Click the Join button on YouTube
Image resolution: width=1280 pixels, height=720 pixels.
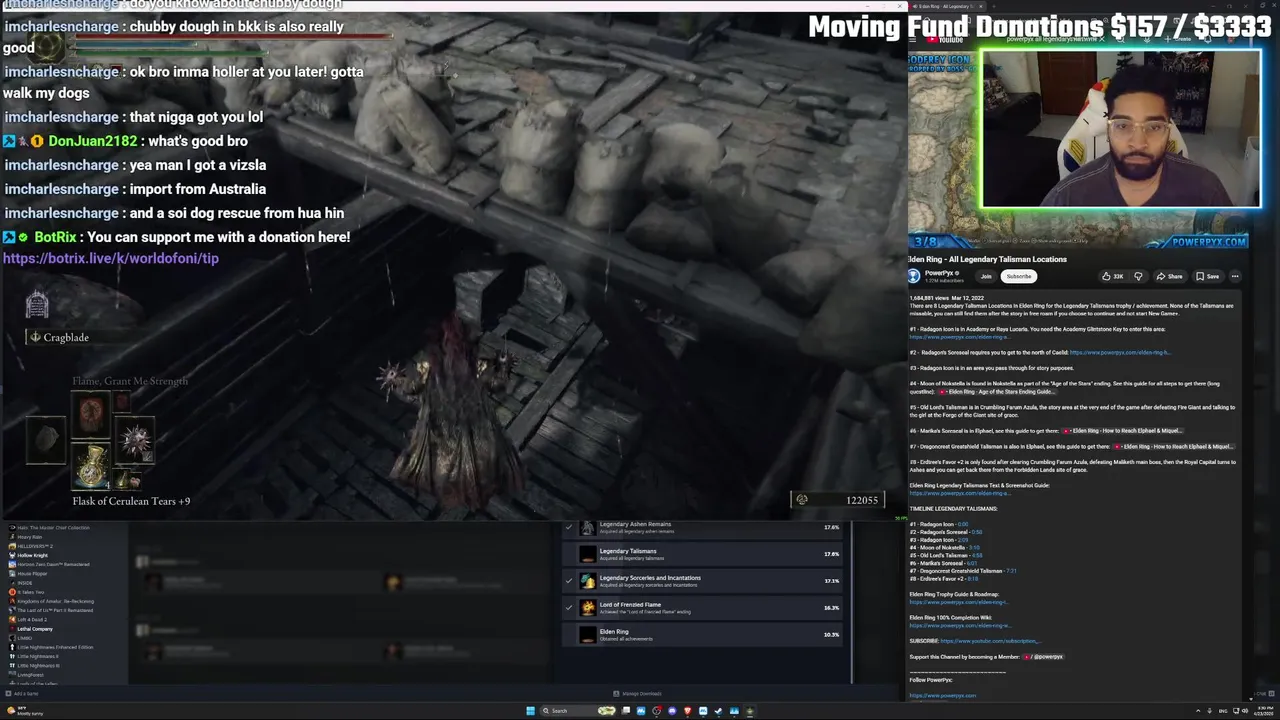pos(986,276)
